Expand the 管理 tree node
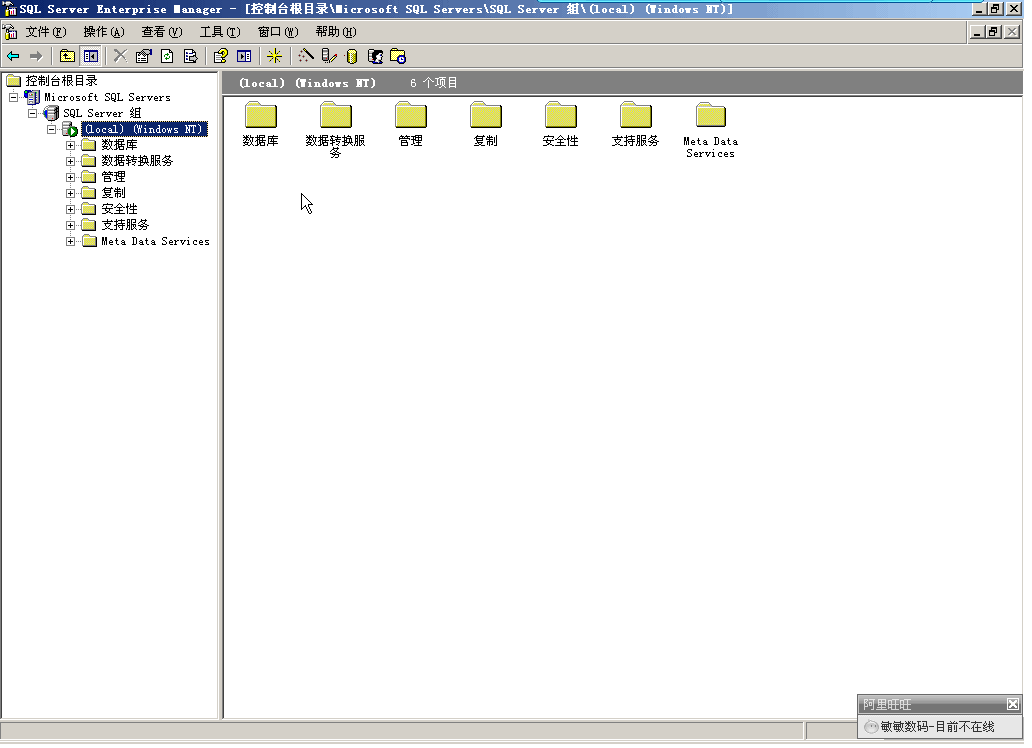The width and height of the screenshot is (1032, 748). (70, 177)
